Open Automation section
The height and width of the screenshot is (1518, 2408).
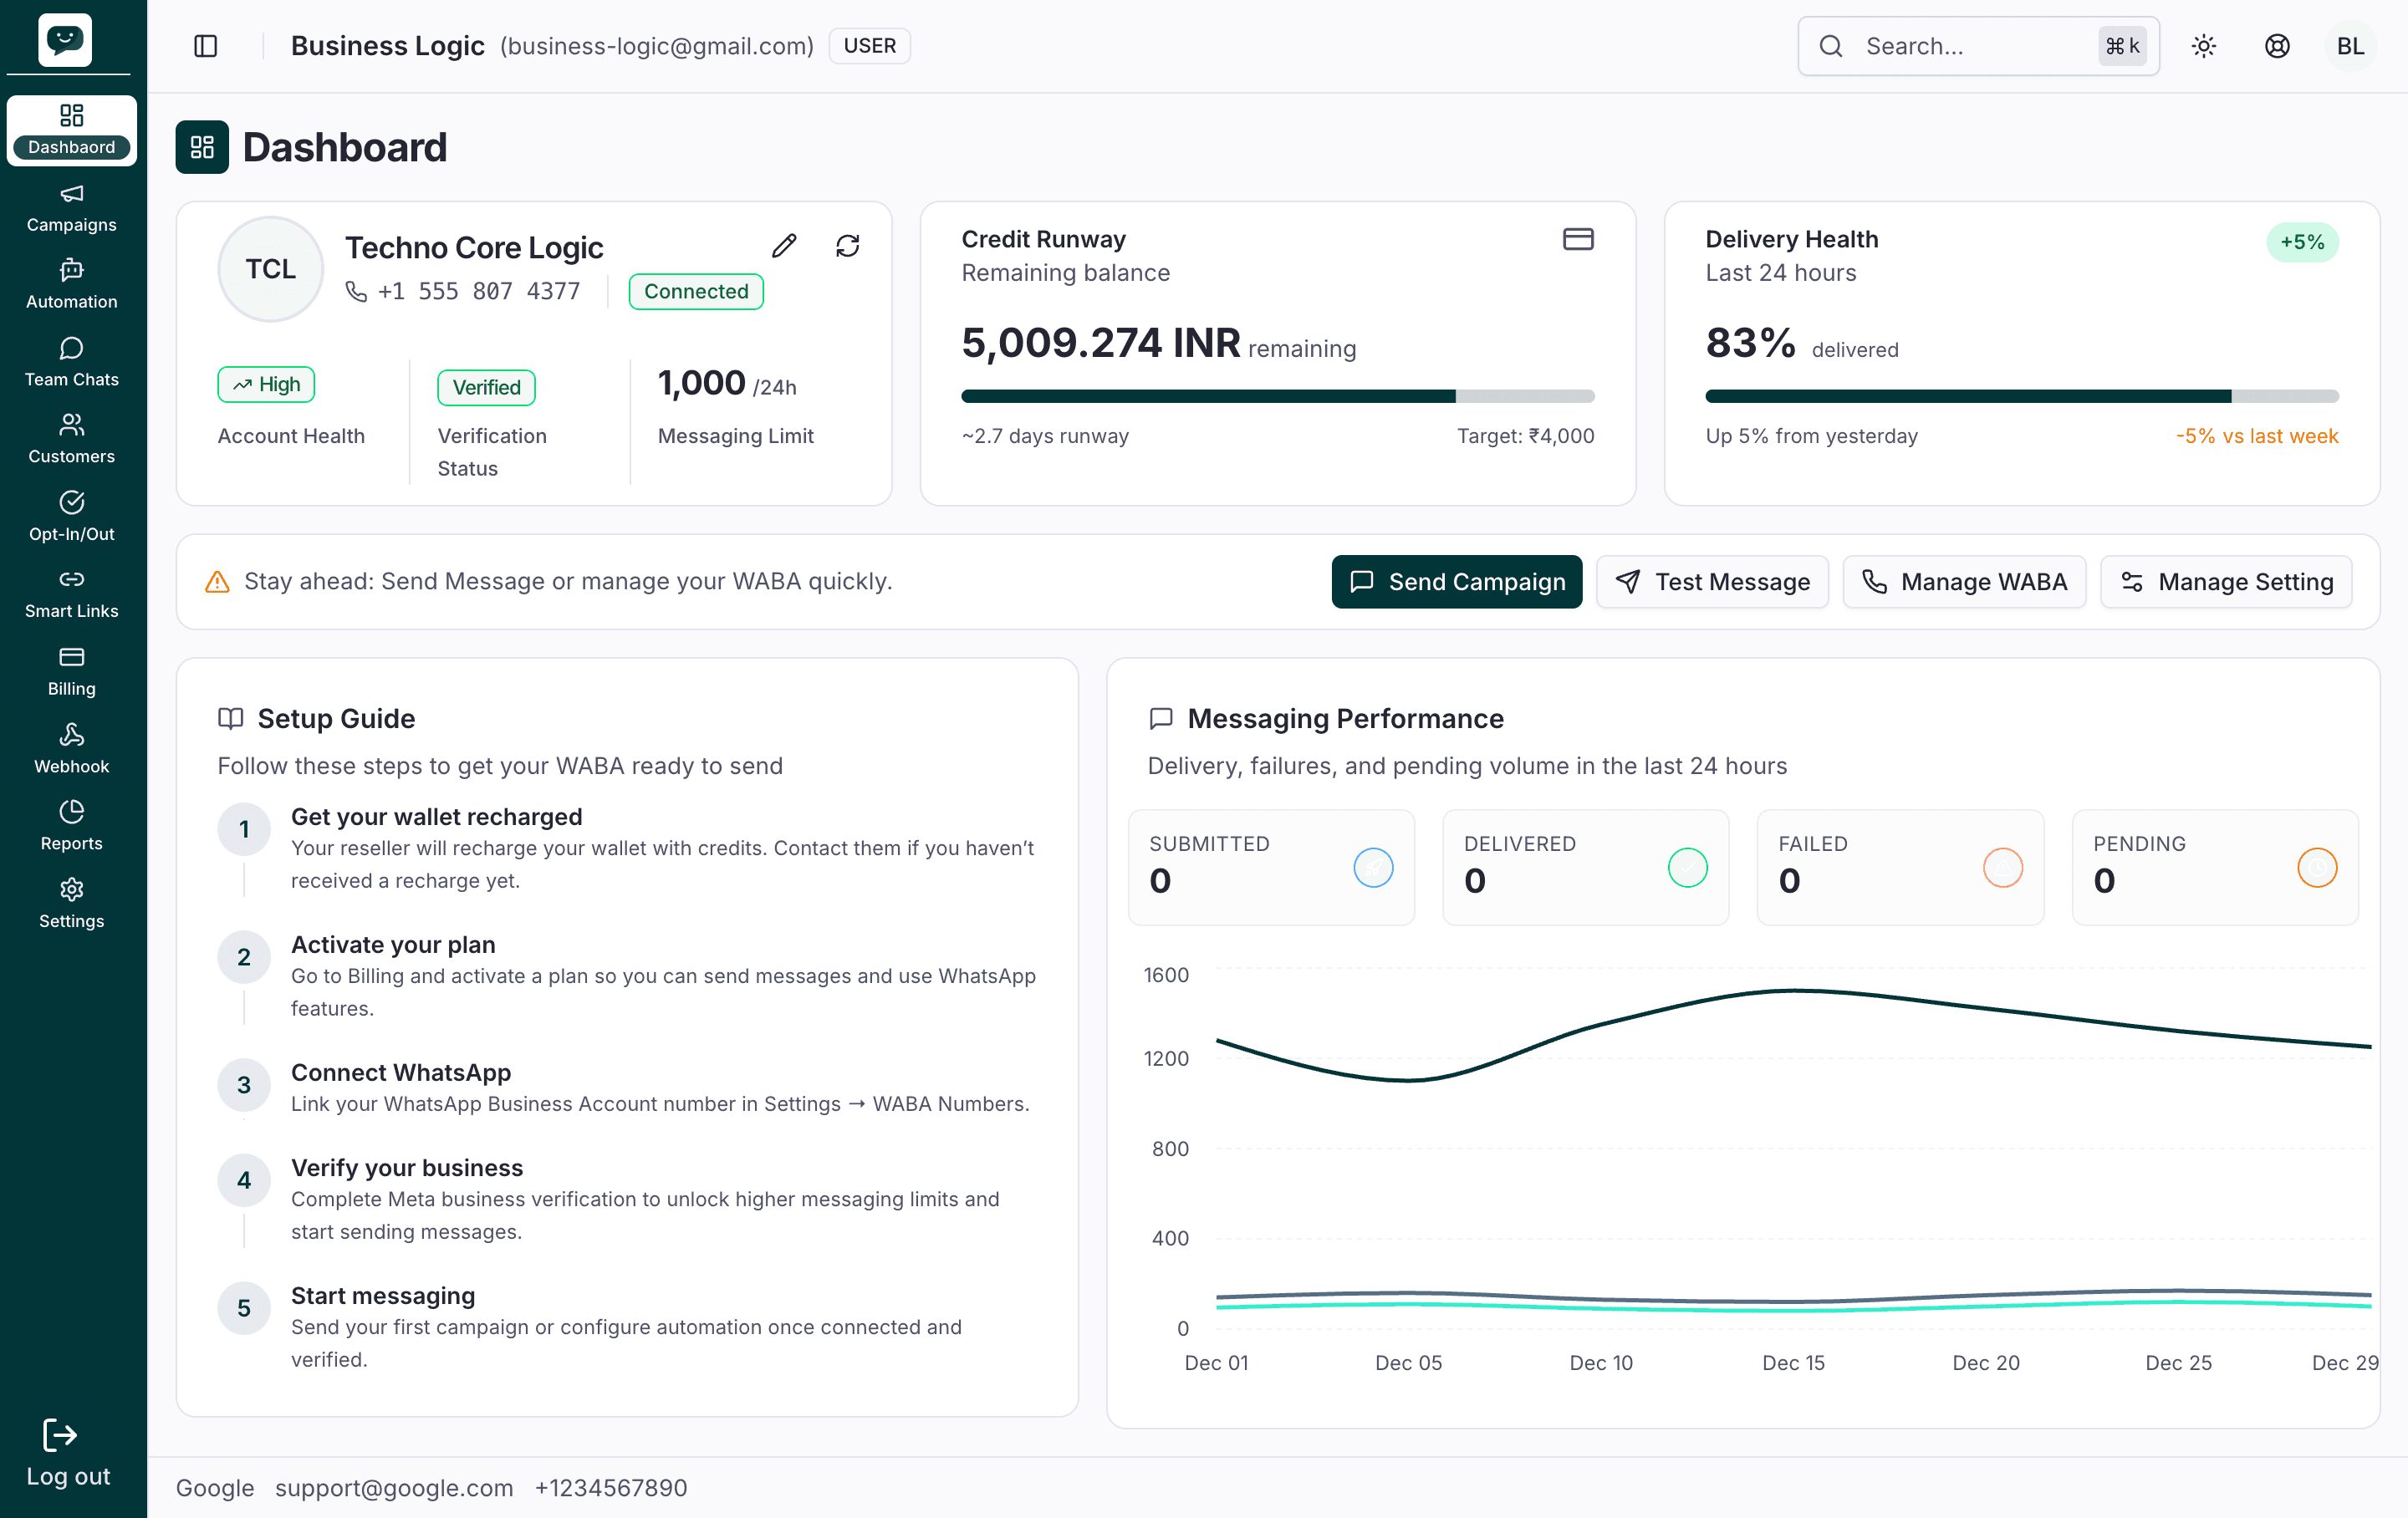[x=72, y=285]
